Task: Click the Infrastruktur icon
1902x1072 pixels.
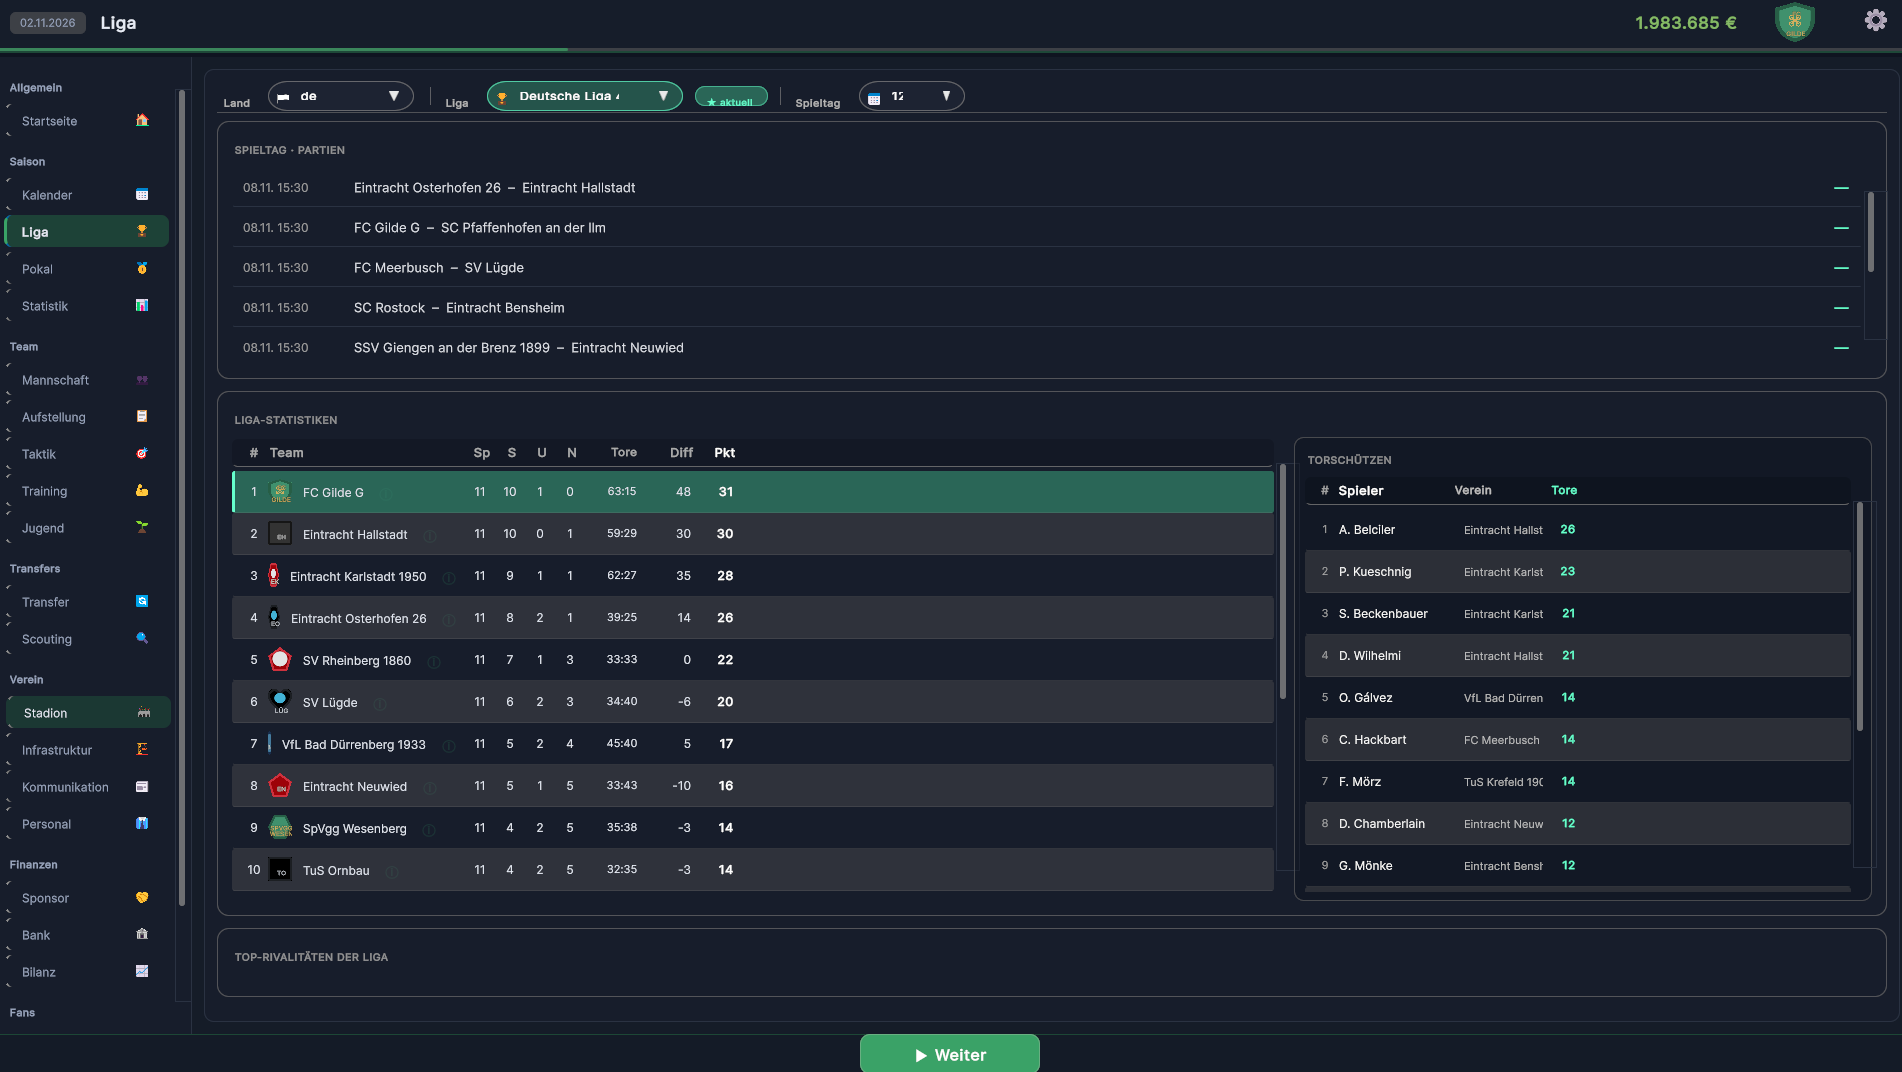Action: 142,750
